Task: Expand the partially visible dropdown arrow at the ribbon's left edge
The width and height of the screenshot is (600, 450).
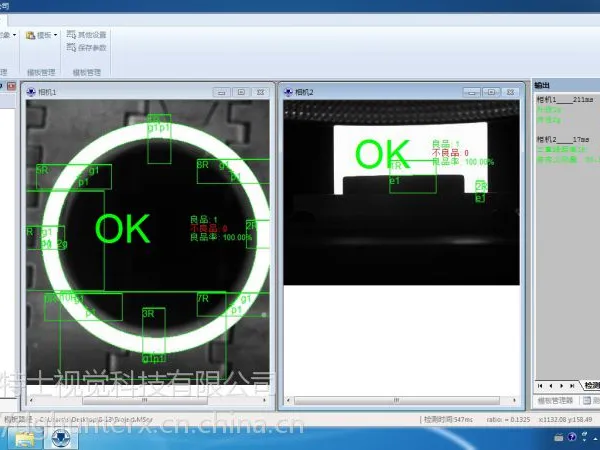Action: coord(15,35)
